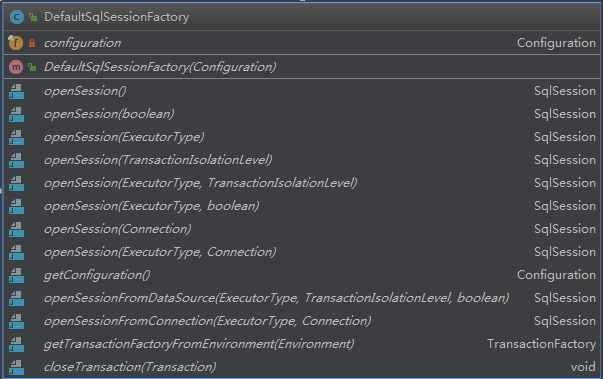Click the SqlSession return type of openSession(Connection)

coord(565,229)
